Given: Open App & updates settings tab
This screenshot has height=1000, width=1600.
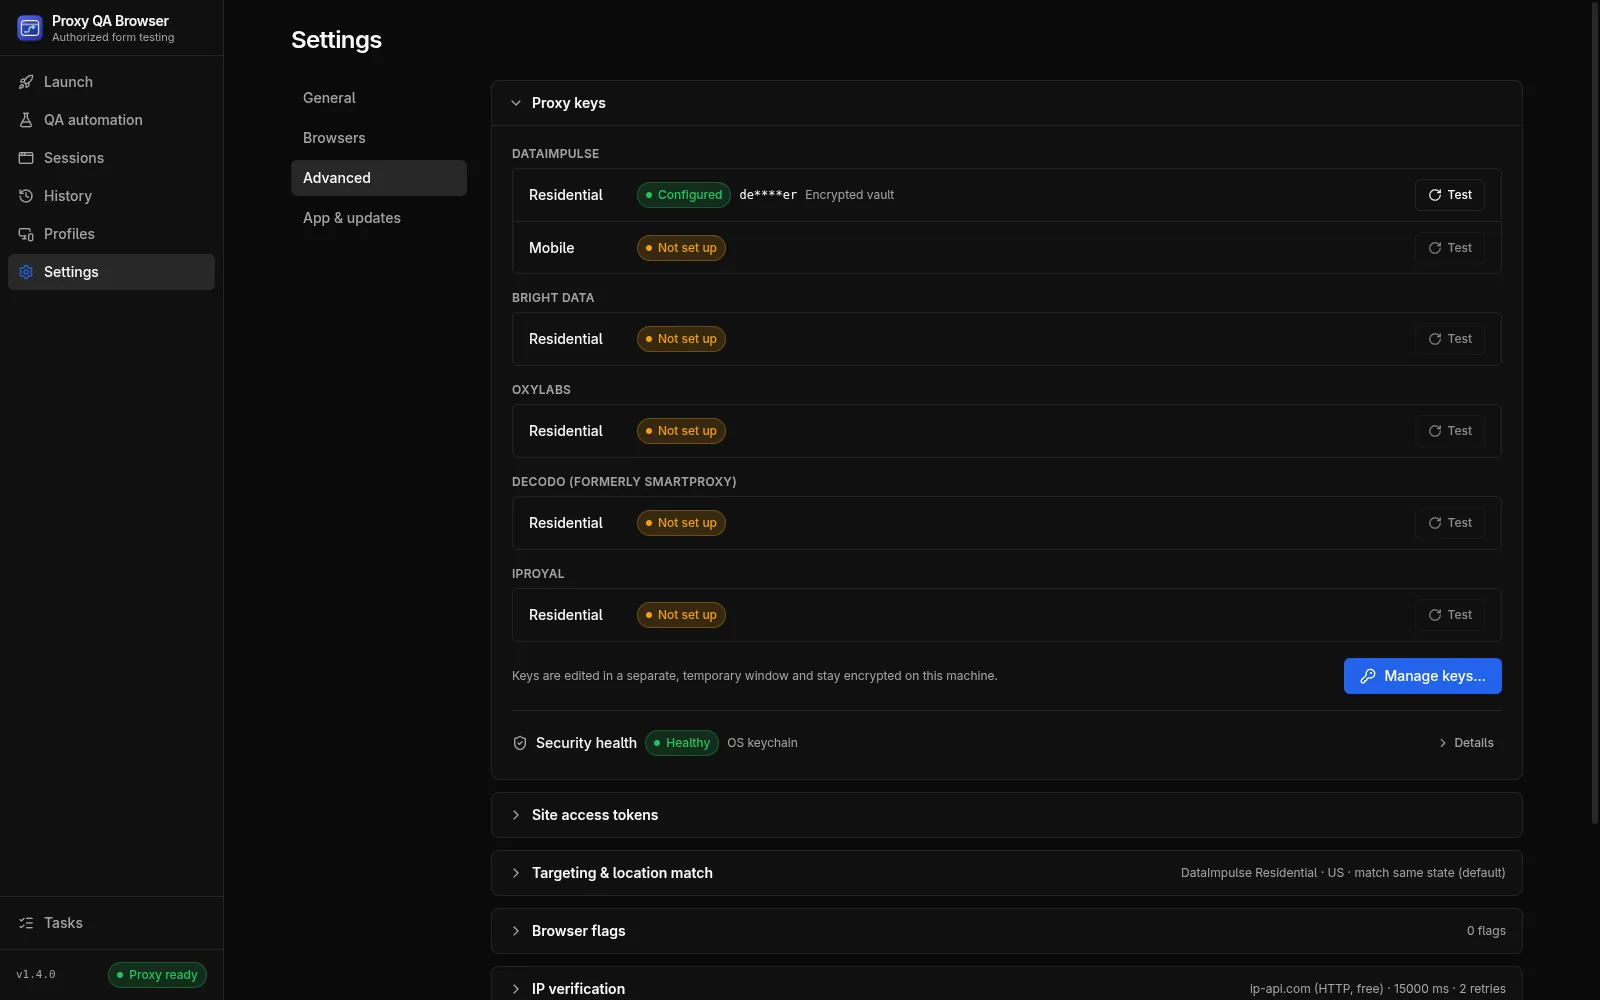Looking at the screenshot, I should tap(379, 218).
